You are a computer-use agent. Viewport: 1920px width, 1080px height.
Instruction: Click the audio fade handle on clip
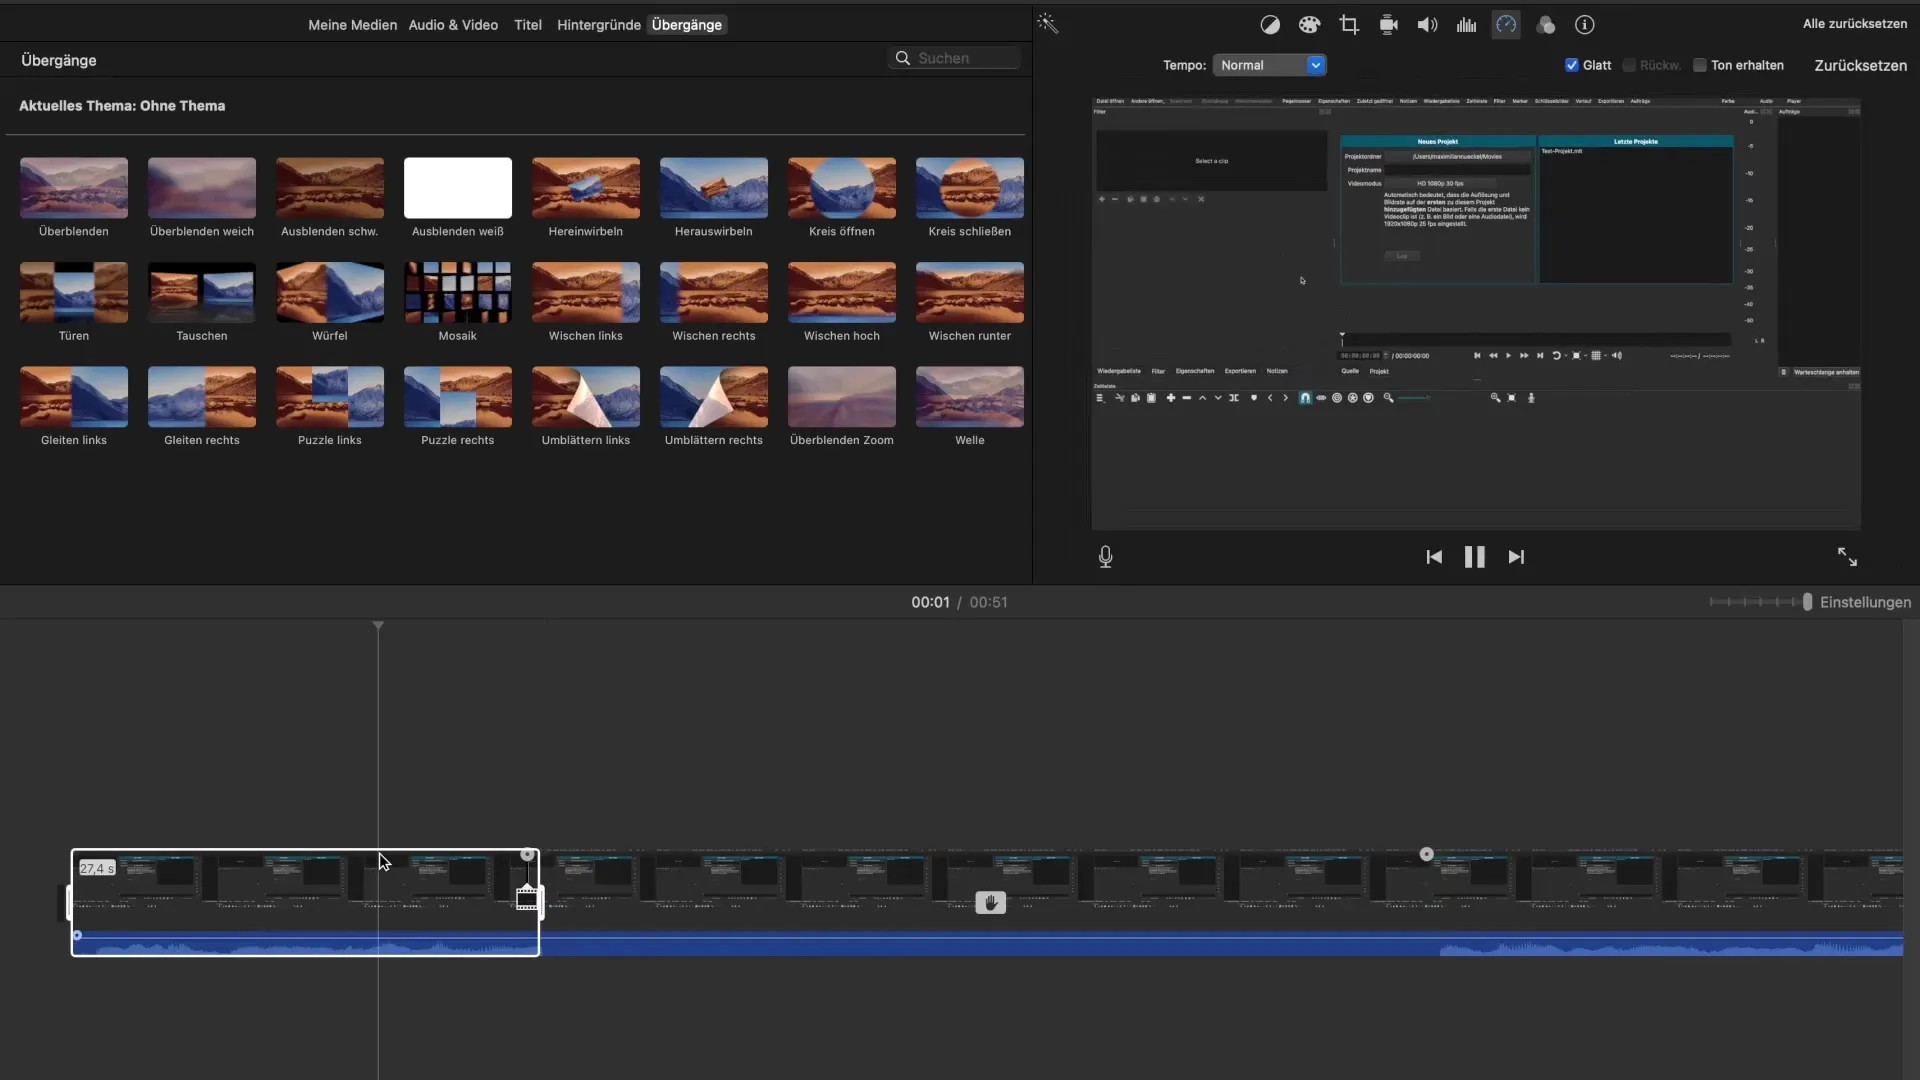pos(77,935)
